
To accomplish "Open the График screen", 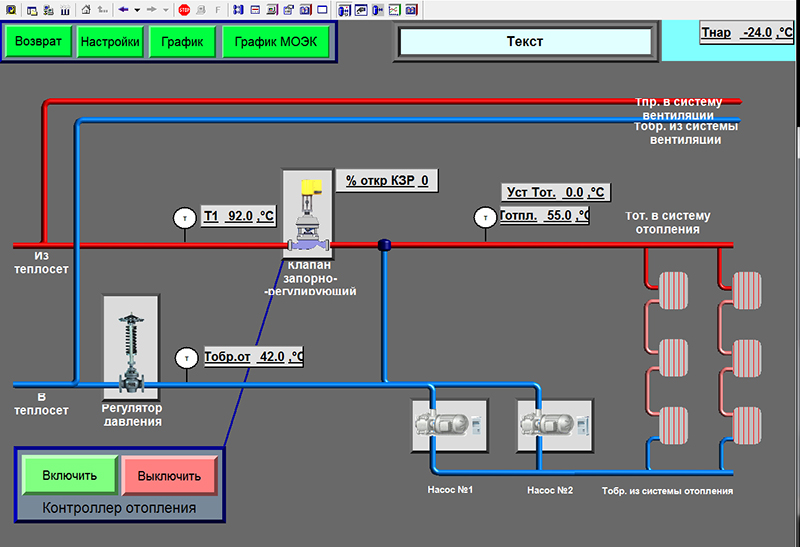I will click(x=182, y=42).
